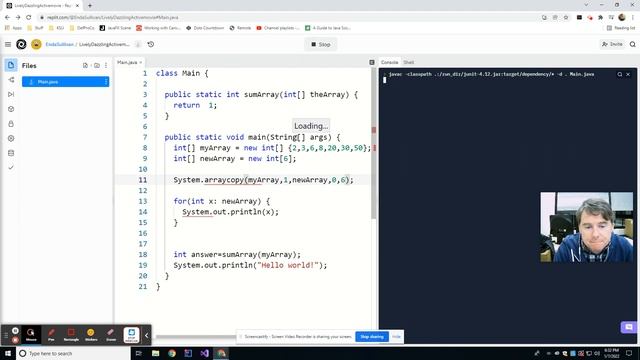The height and width of the screenshot is (360, 640).
Task: Stop the Screencastify recording with red button
Action: click(15, 340)
